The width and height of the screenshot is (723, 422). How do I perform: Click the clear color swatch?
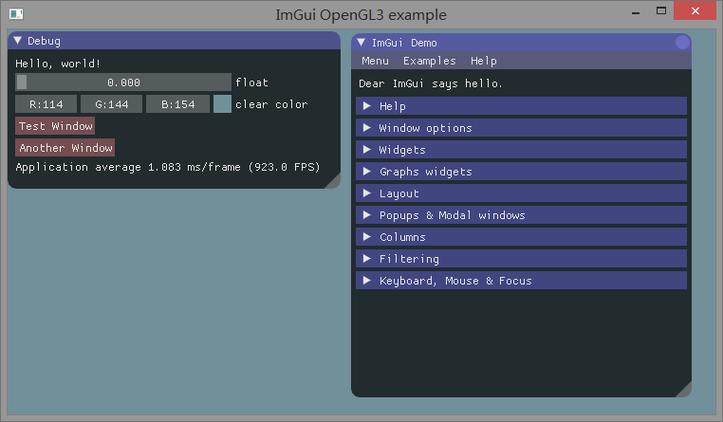(222, 104)
